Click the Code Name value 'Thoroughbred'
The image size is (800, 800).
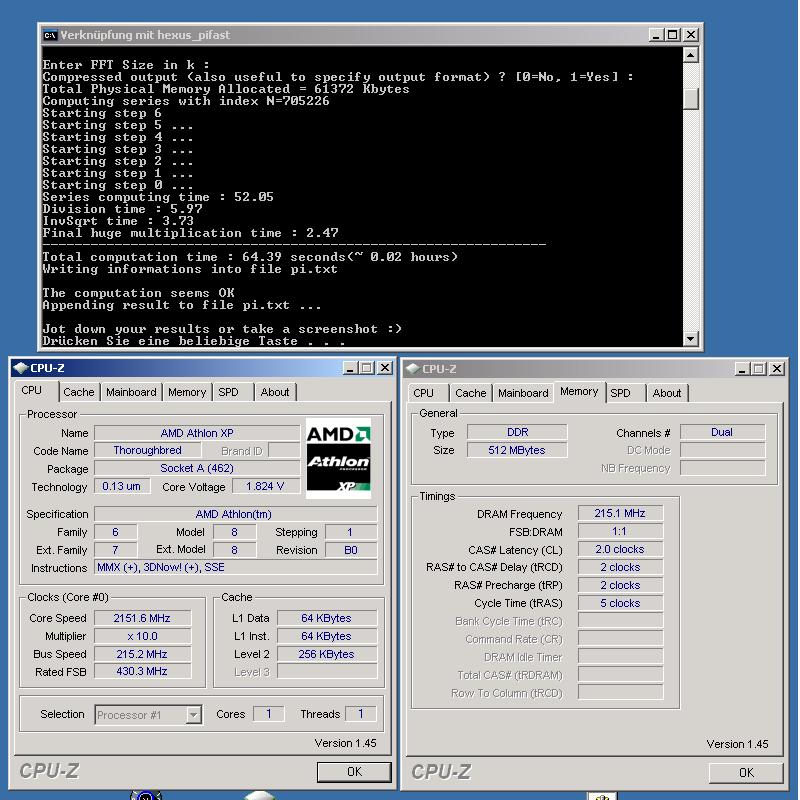[x=147, y=451]
